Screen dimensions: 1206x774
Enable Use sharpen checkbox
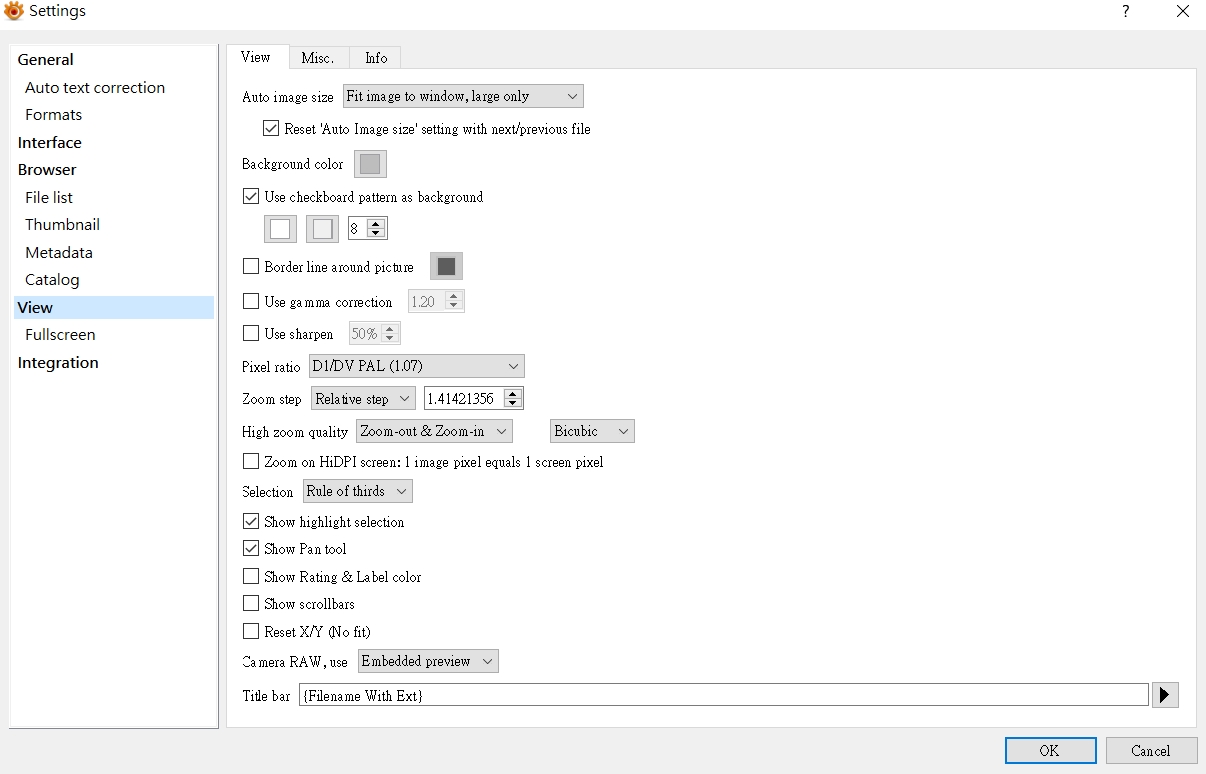(251, 333)
